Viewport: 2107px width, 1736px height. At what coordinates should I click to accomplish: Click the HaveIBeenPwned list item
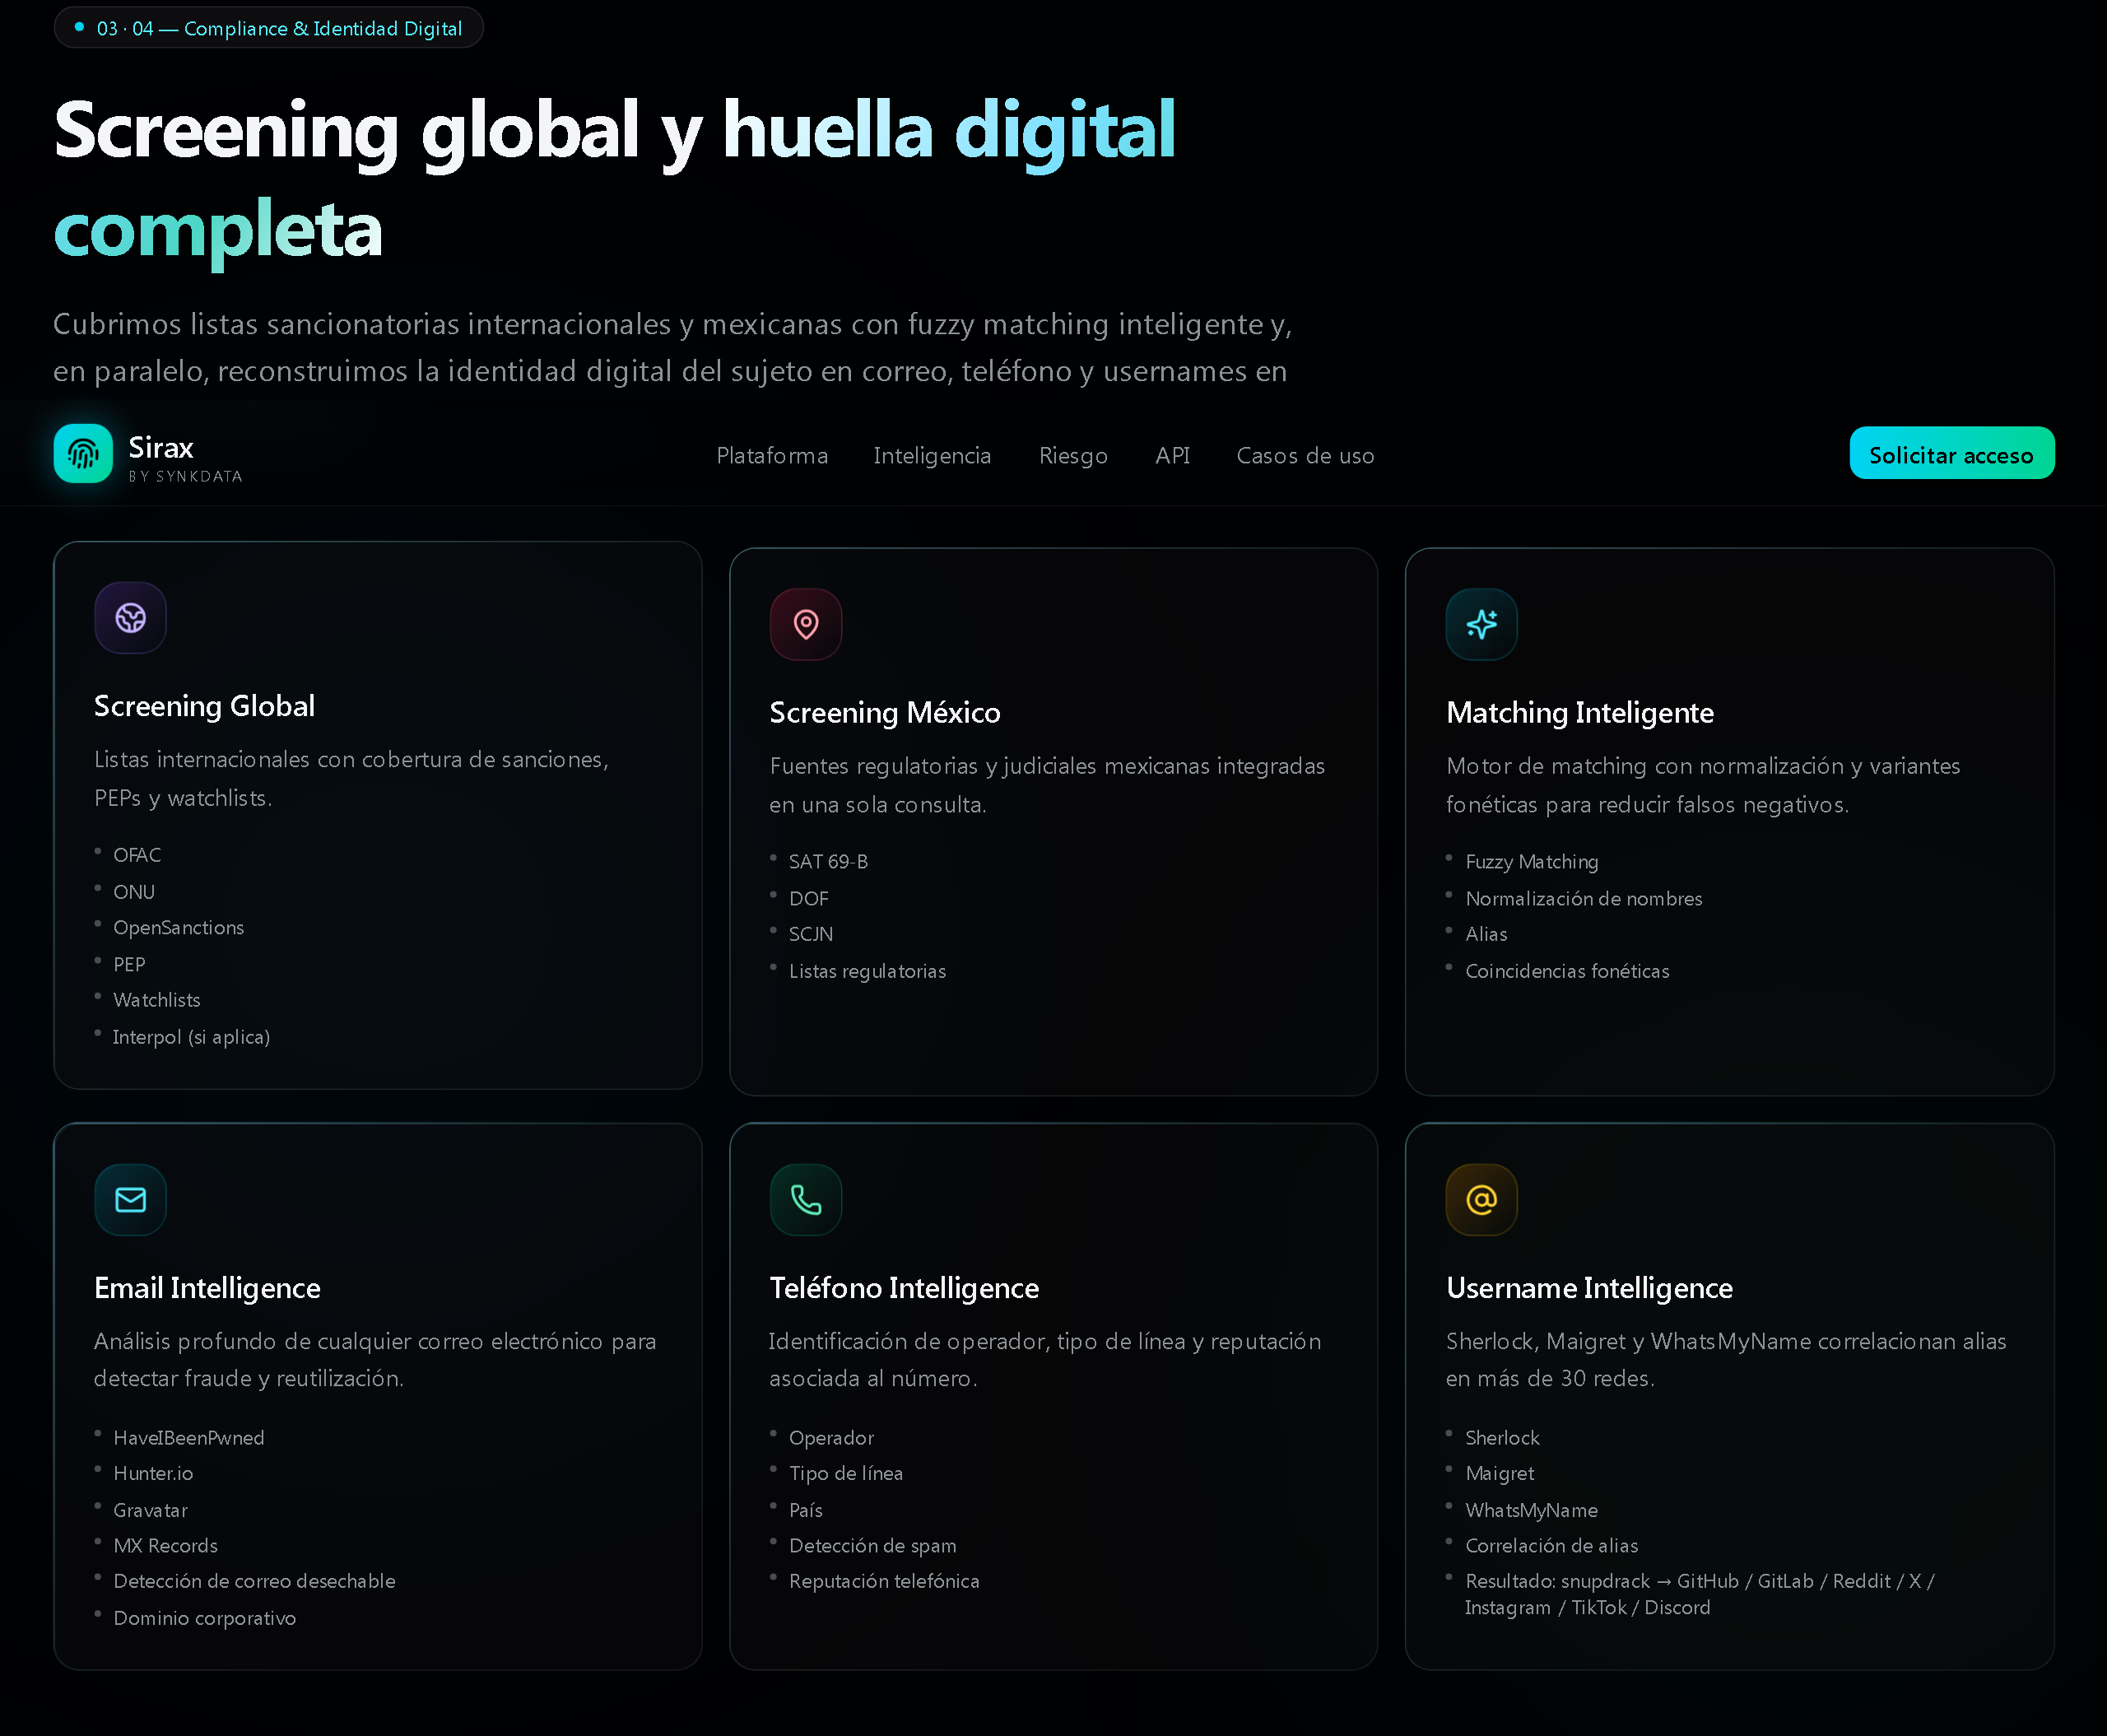(189, 1438)
